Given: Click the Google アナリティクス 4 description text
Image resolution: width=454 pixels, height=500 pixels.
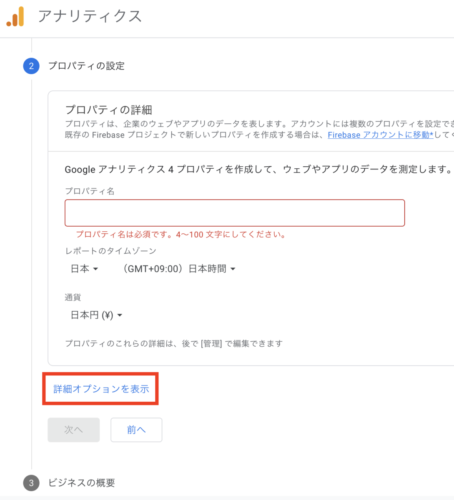Looking at the screenshot, I should pyautogui.click(x=258, y=169).
